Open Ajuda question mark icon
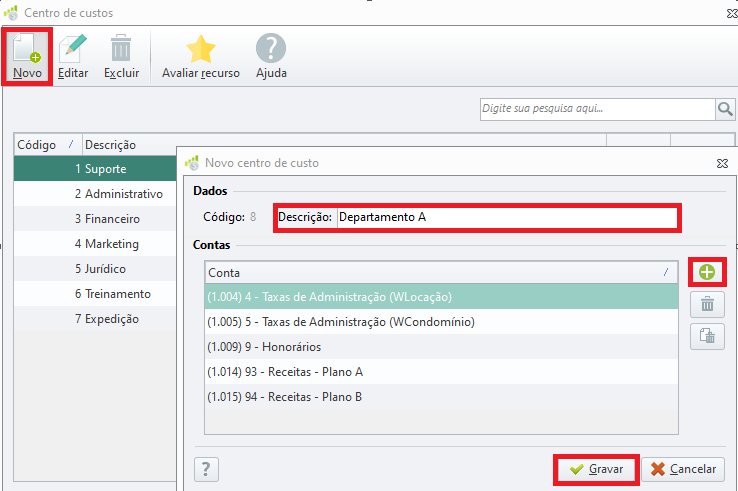Image resolution: width=738 pixels, height=491 pixels. 271,48
